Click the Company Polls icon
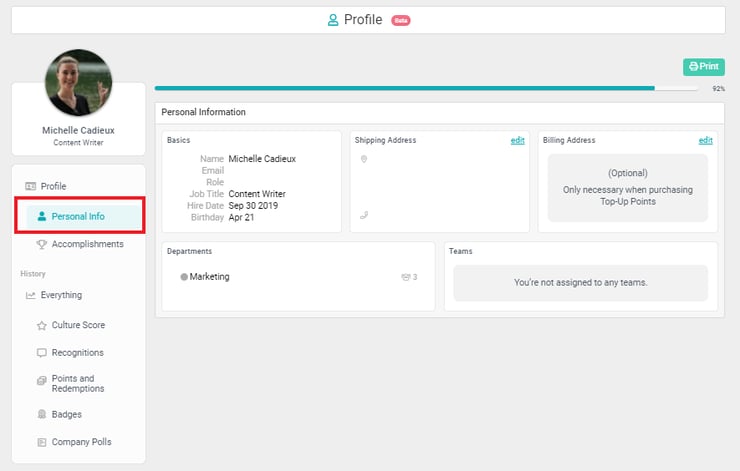740x471 pixels. pyautogui.click(x=41, y=442)
